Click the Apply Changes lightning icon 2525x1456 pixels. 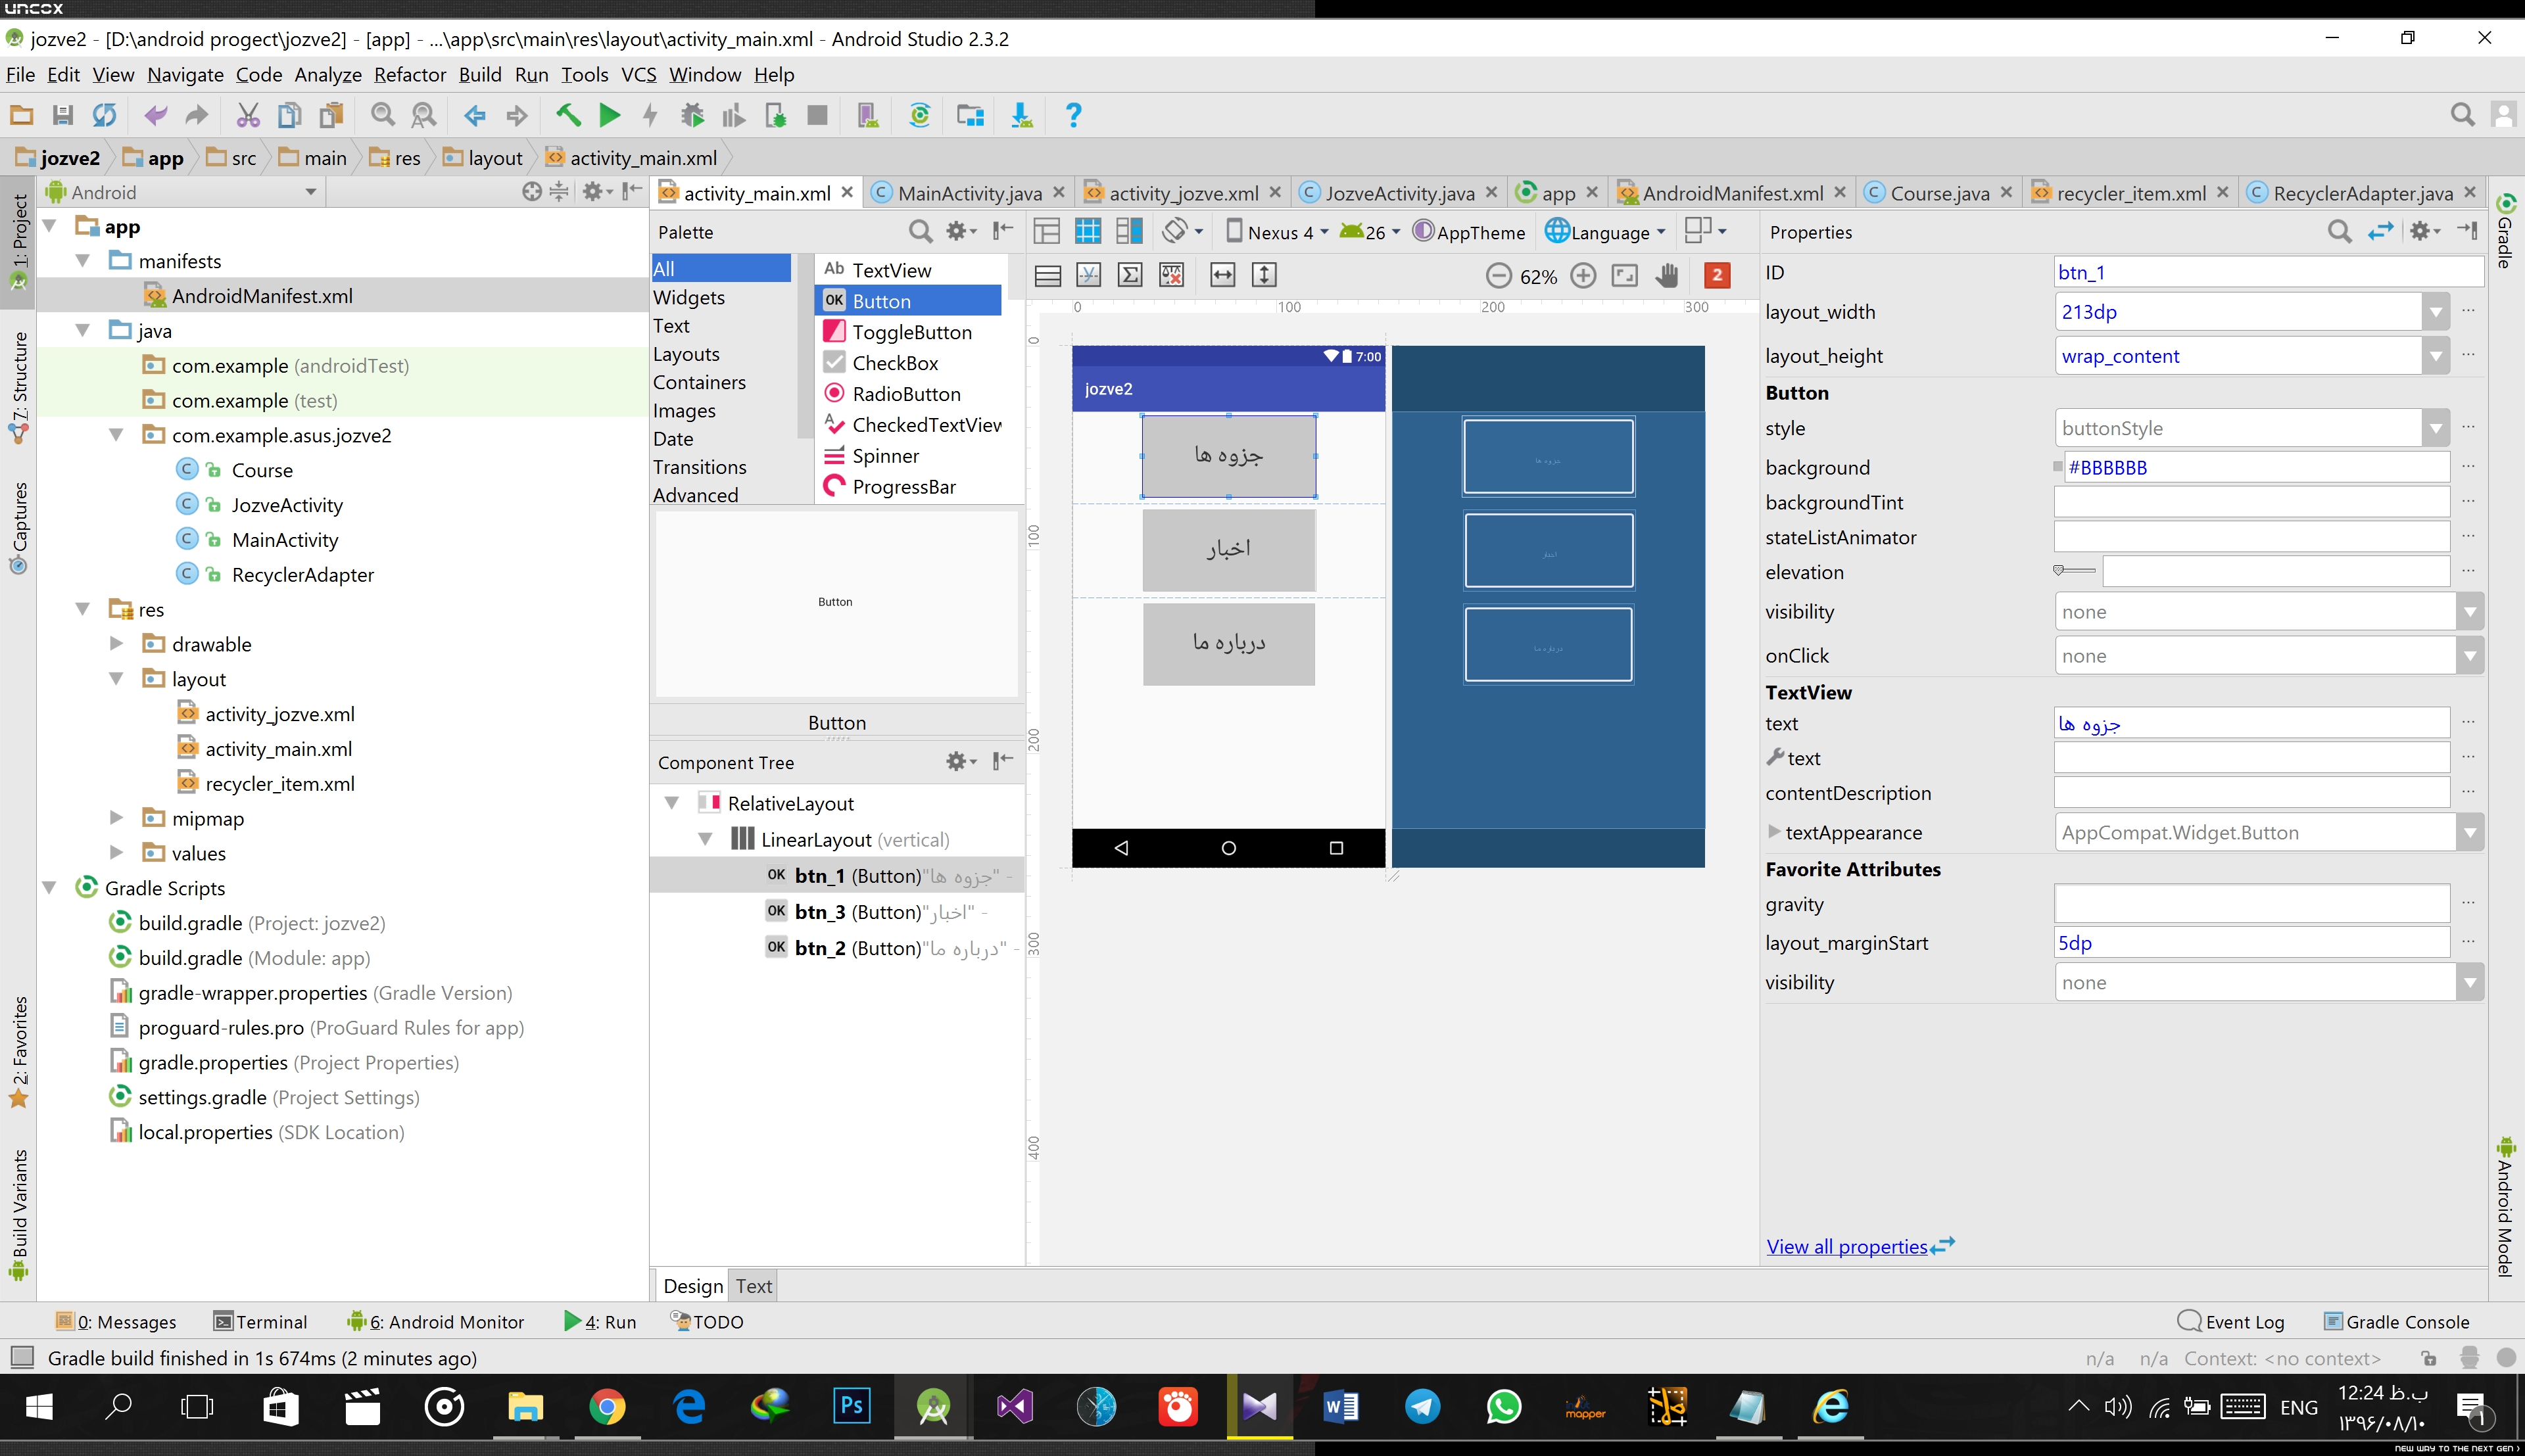point(650,116)
